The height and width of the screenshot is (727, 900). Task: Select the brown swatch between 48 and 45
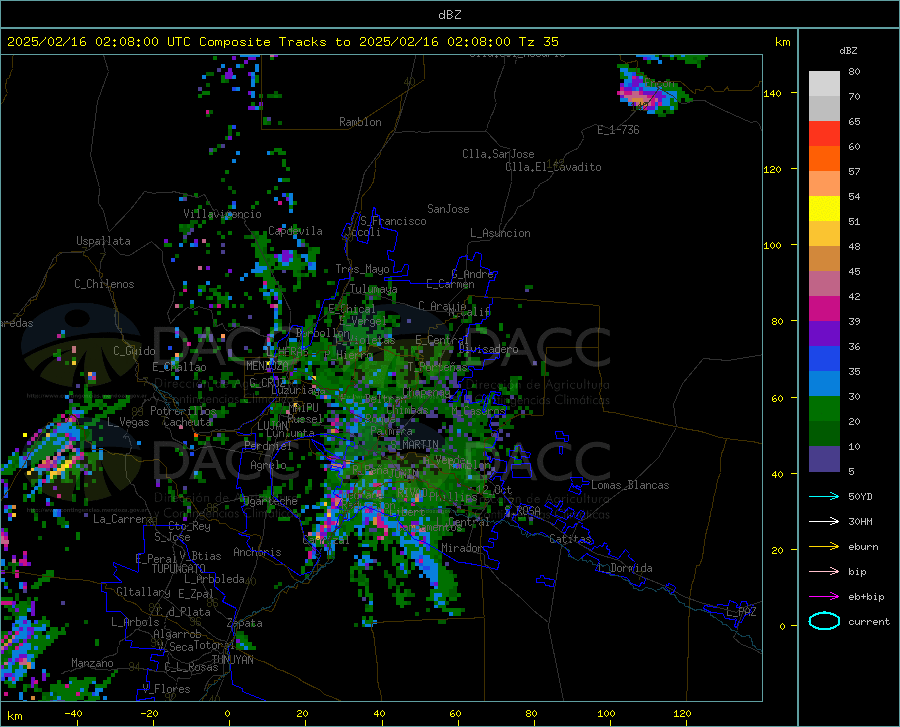click(824, 259)
